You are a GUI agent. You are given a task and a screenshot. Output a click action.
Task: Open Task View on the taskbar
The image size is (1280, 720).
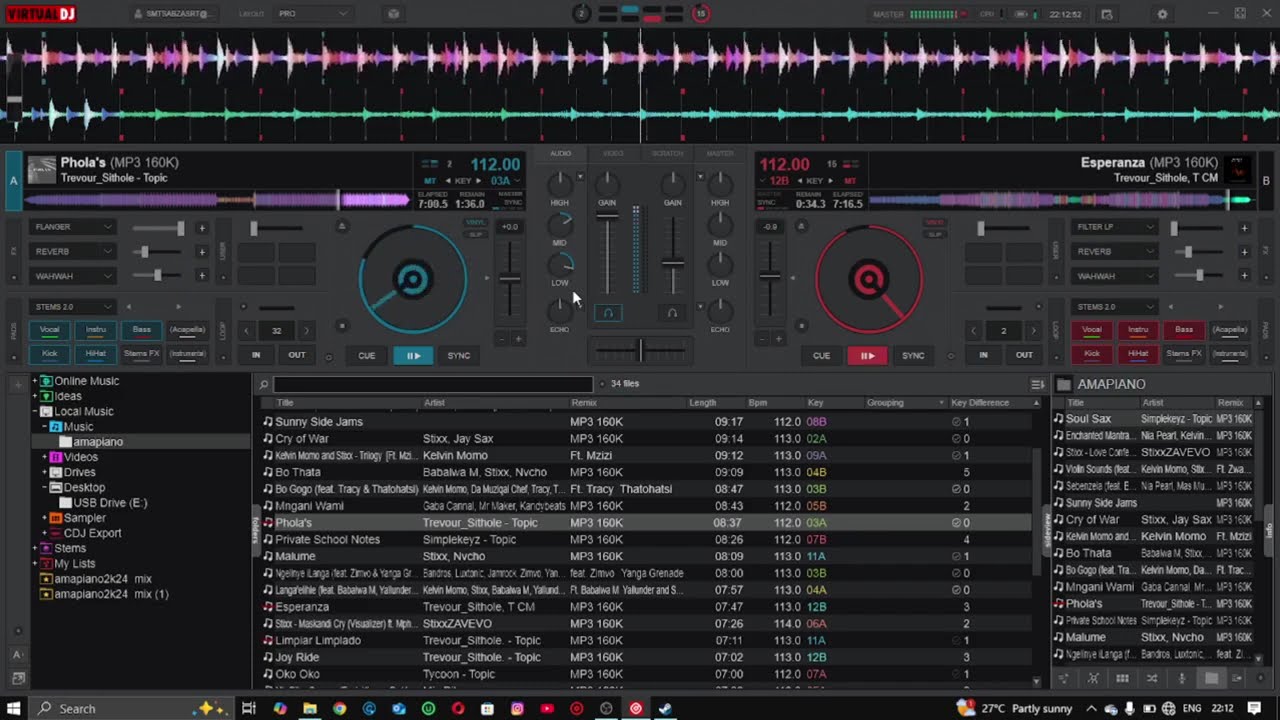[248, 708]
